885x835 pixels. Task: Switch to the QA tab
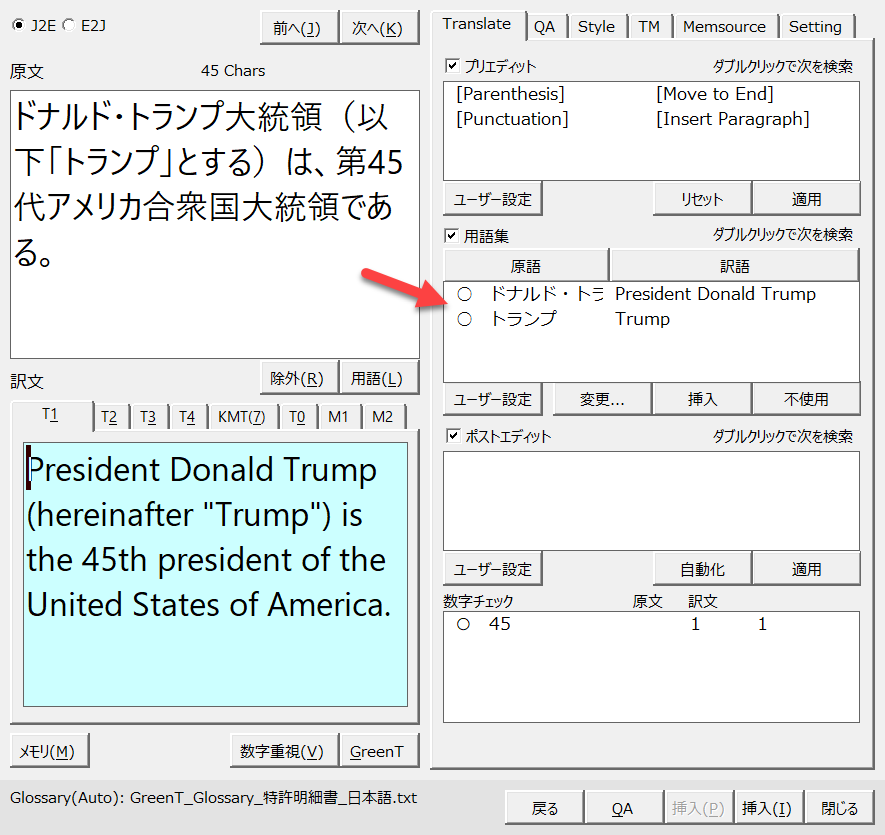pos(544,27)
